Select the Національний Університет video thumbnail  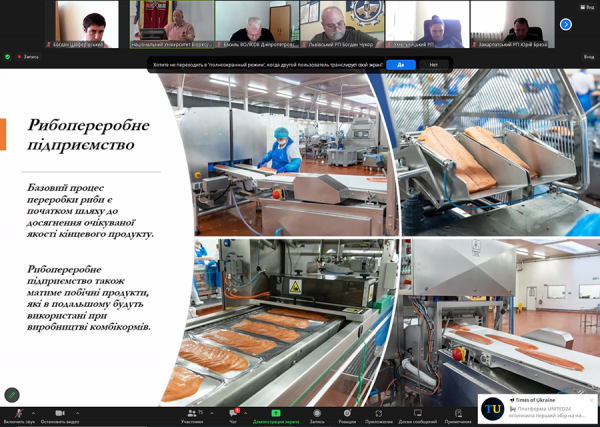click(172, 24)
